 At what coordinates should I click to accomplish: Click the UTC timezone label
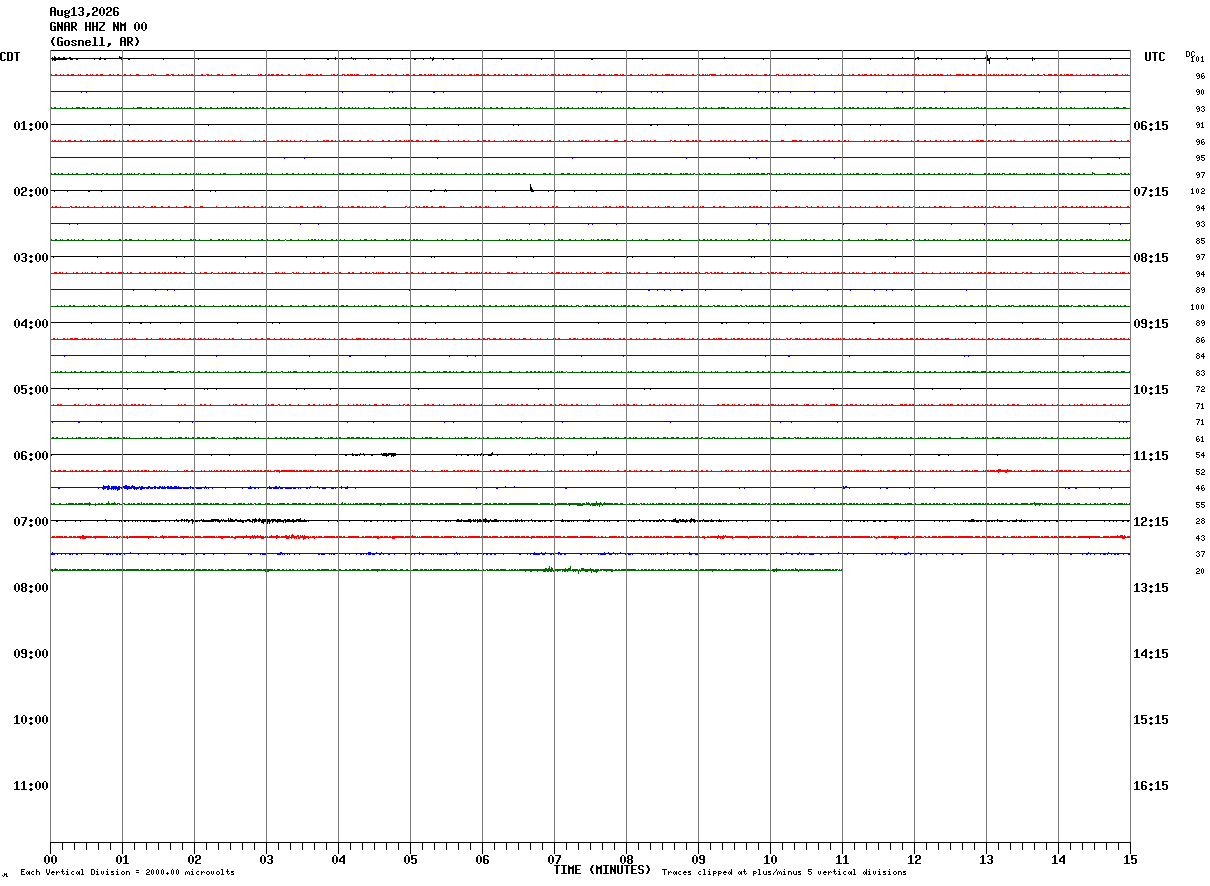tap(1155, 57)
